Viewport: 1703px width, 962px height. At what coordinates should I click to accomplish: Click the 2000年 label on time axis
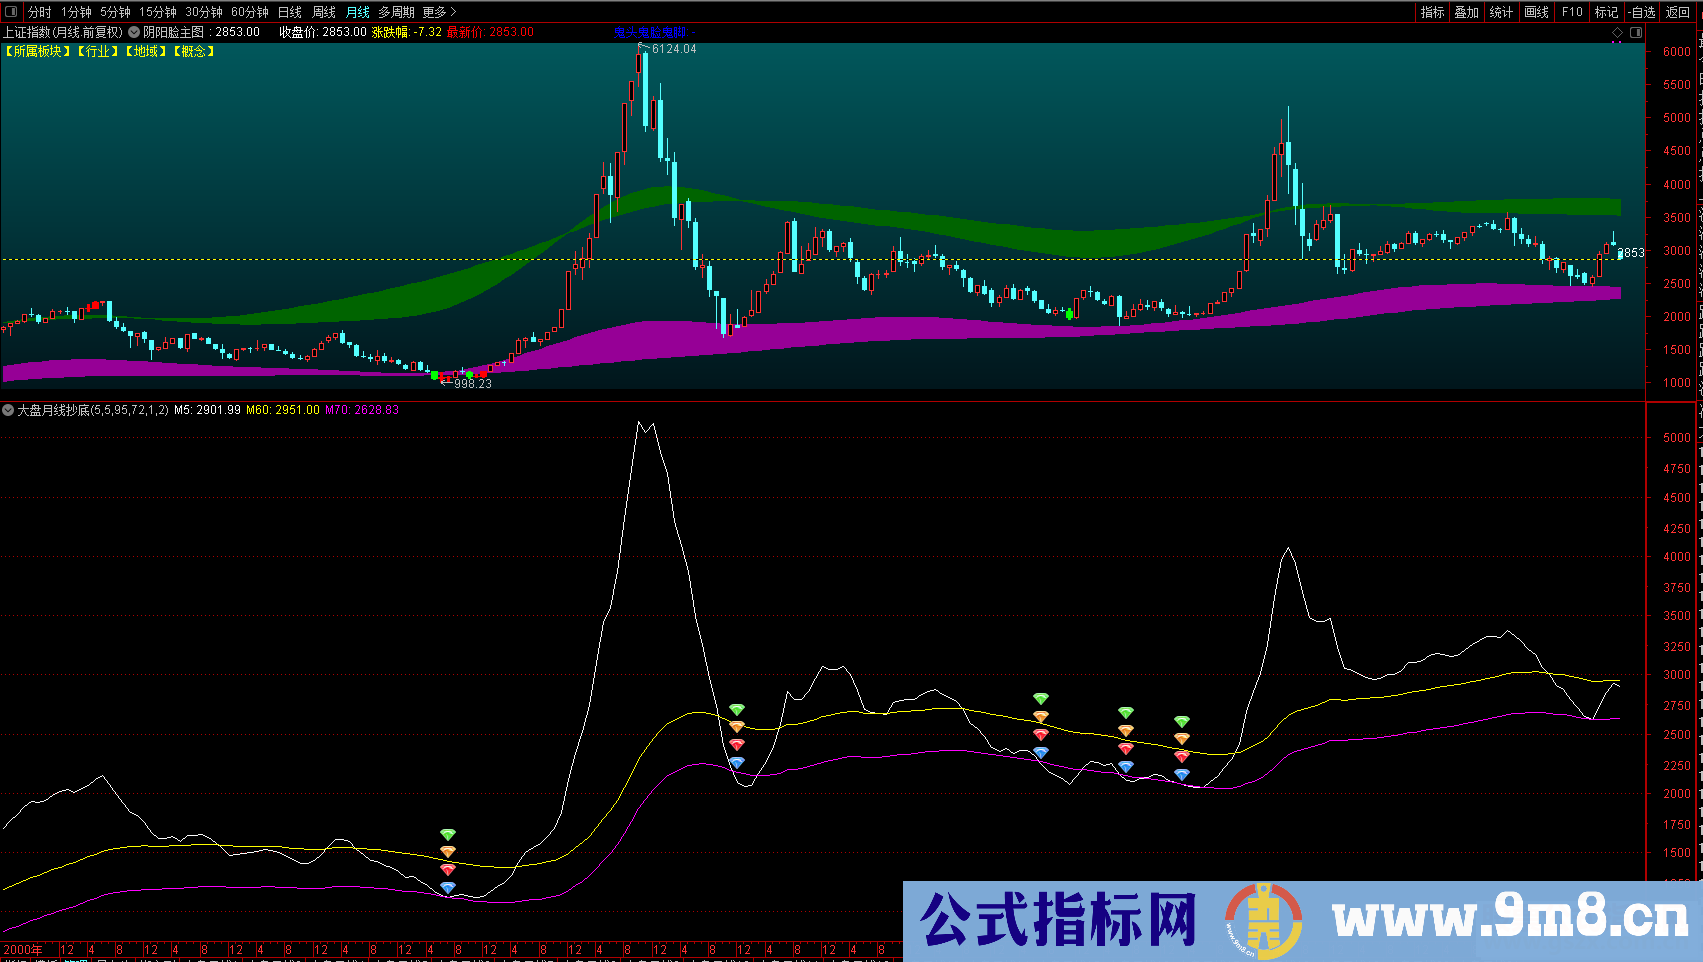23,950
